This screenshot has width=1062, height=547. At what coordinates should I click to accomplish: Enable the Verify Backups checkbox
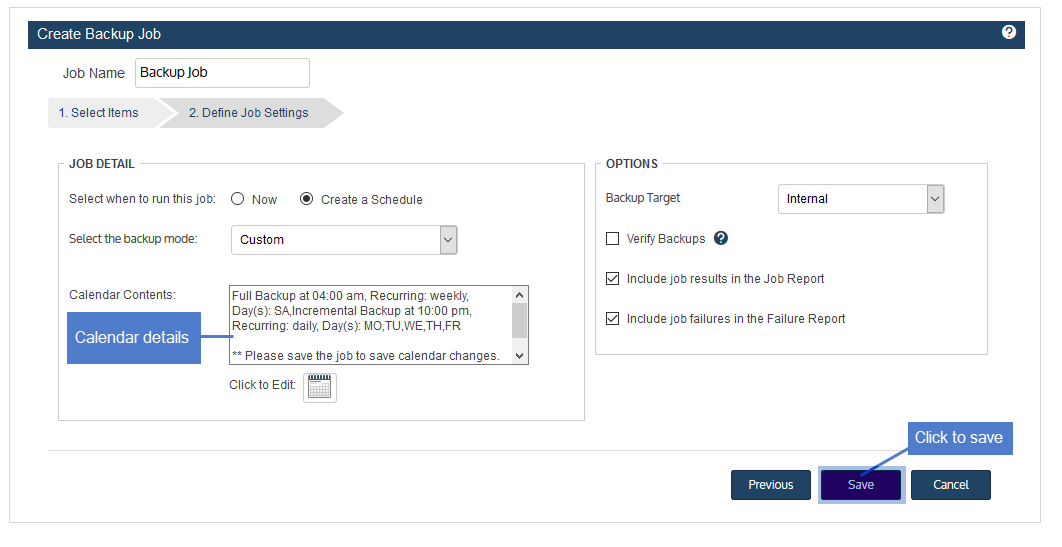tap(612, 238)
